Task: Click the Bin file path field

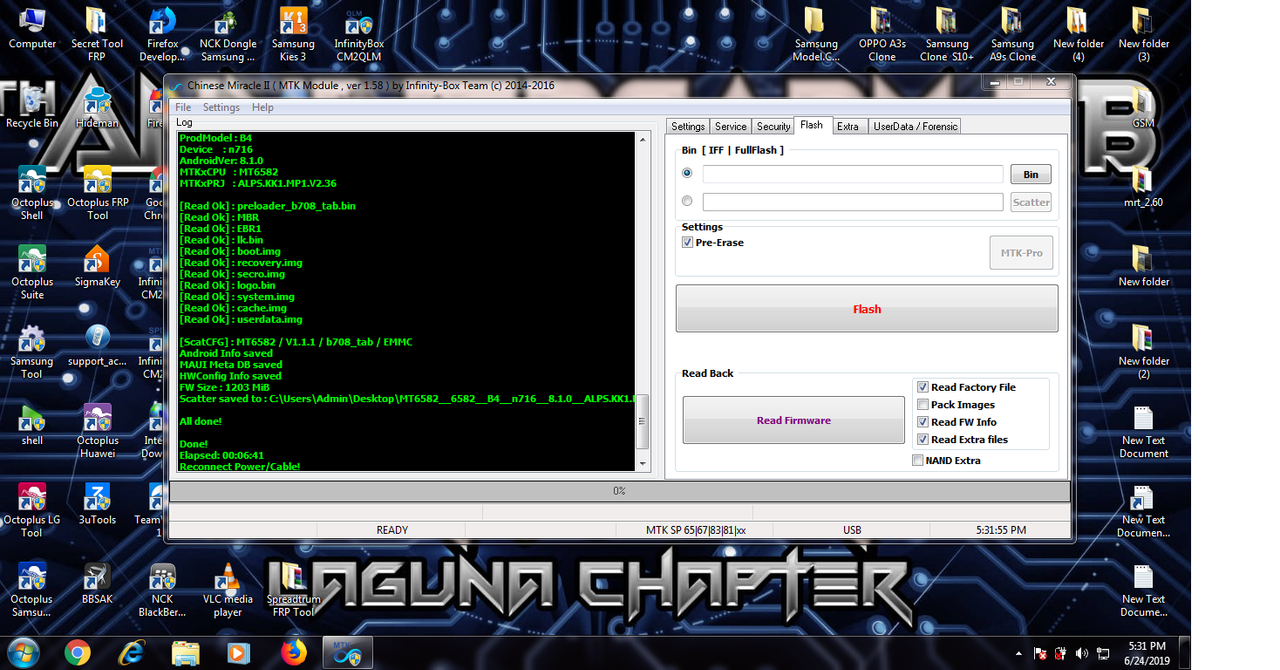Action: (x=853, y=174)
